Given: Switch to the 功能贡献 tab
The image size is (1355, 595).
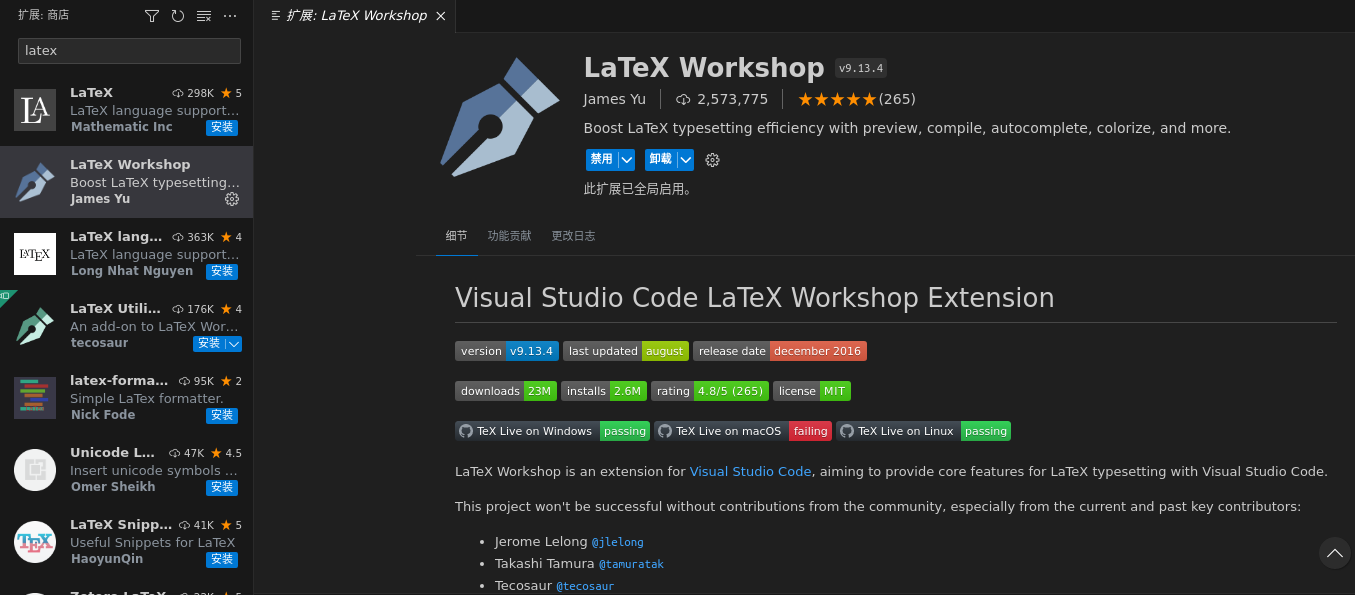Looking at the screenshot, I should tap(510, 236).
